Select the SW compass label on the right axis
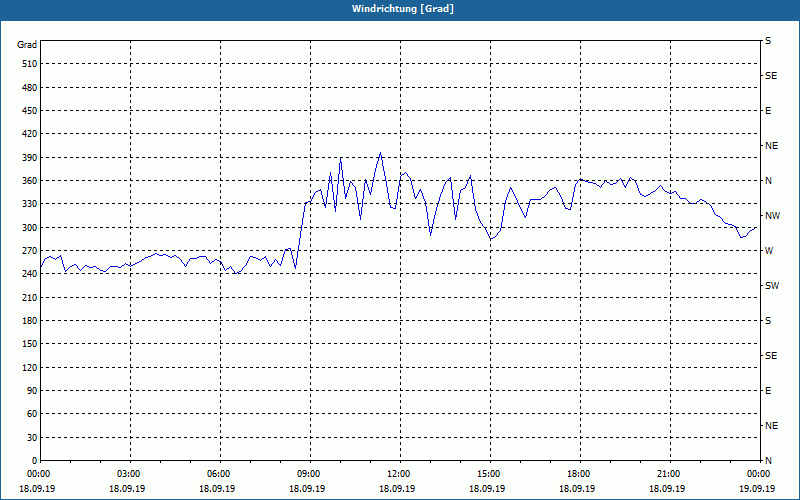Image resolution: width=800 pixels, height=500 pixels. (x=772, y=286)
